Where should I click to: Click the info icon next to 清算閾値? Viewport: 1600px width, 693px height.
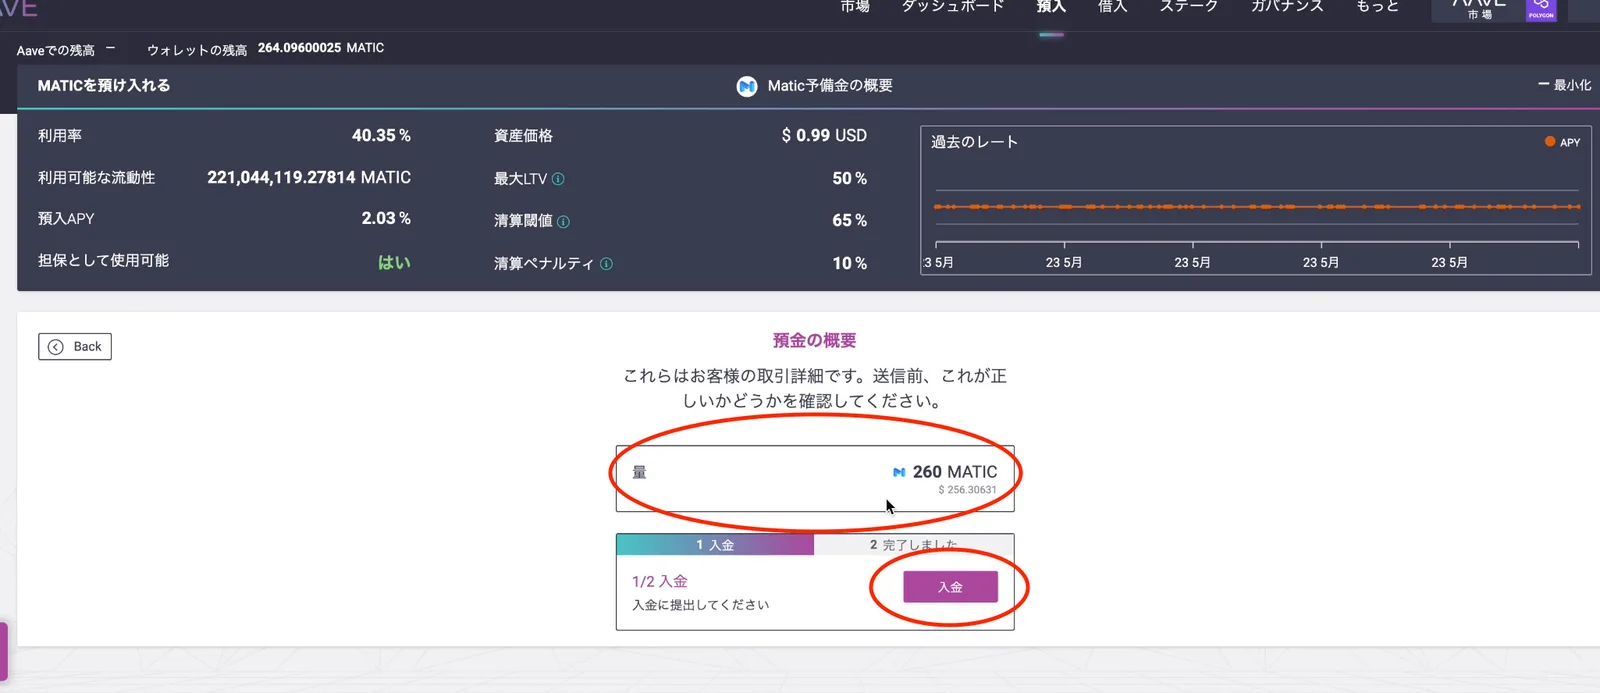(563, 222)
